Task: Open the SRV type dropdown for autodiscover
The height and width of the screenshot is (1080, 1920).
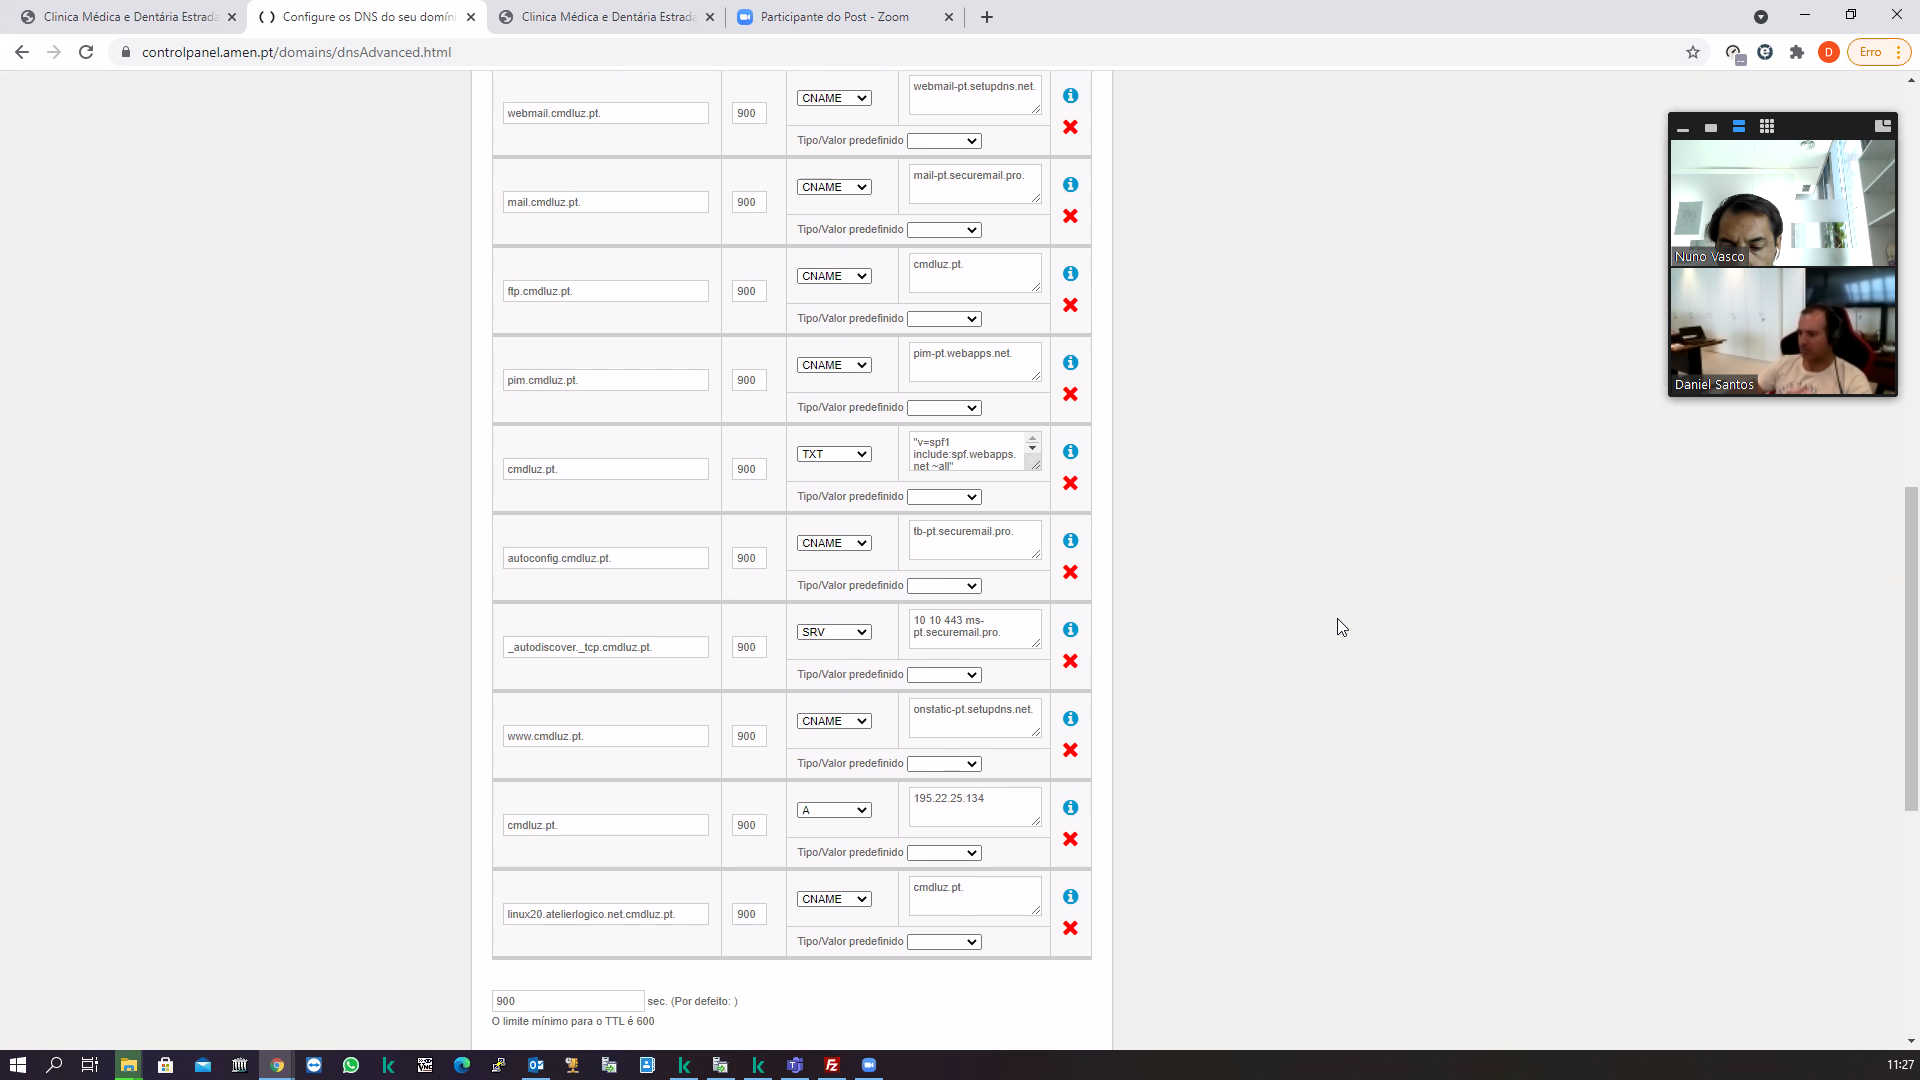Action: click(834, 632)
